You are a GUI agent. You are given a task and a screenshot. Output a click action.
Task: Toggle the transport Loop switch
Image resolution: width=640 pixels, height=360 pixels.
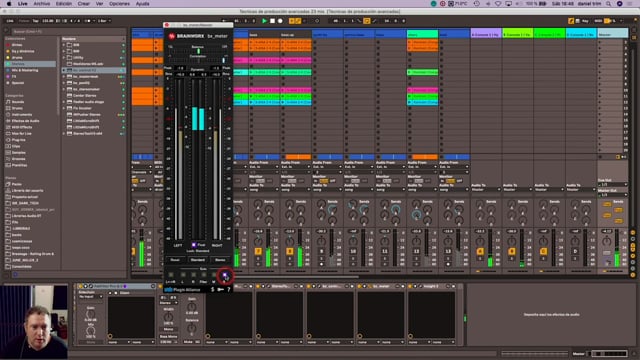[367, 21]
